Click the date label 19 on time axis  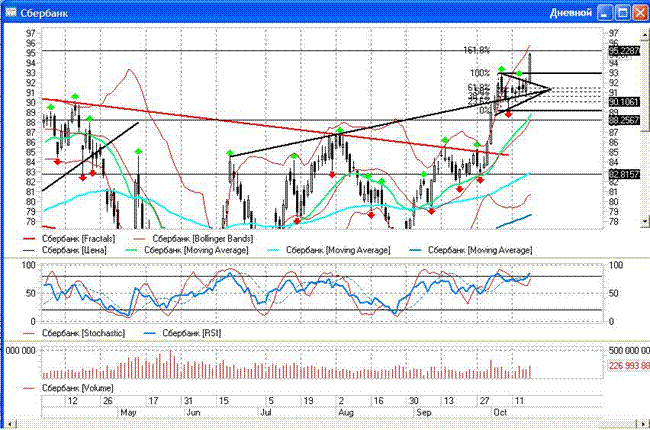[308, 401]
